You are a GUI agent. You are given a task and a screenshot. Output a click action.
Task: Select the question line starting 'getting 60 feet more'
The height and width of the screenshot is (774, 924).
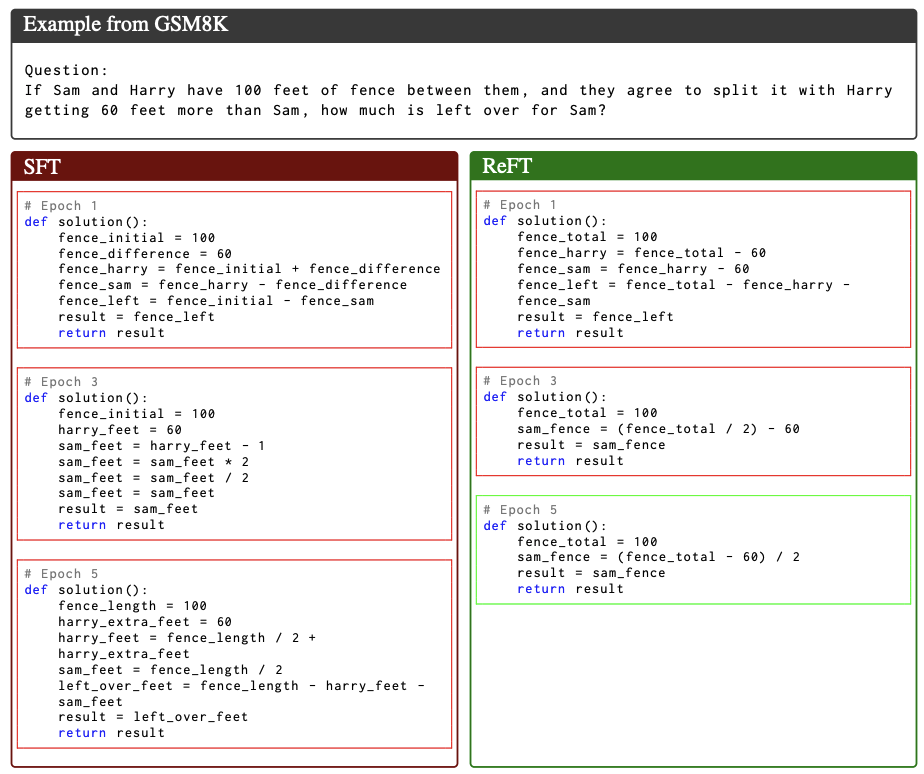click(x=315, y=110)
